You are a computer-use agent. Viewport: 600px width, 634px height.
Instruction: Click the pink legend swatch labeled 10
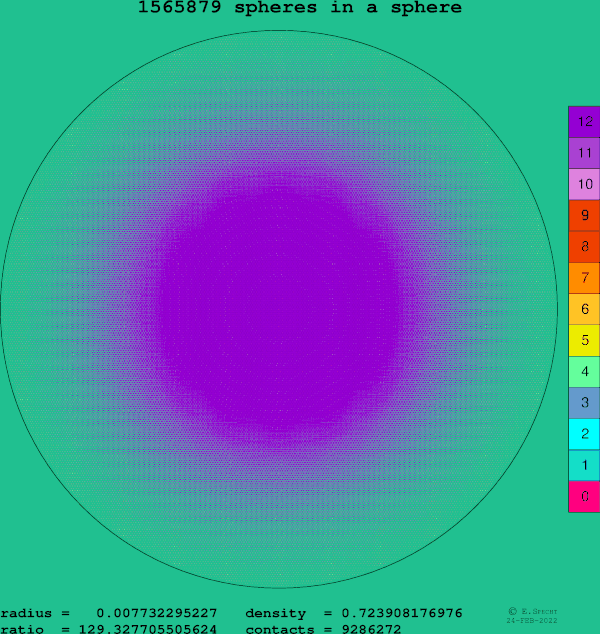pyautogui.click(x=584, y=184)
